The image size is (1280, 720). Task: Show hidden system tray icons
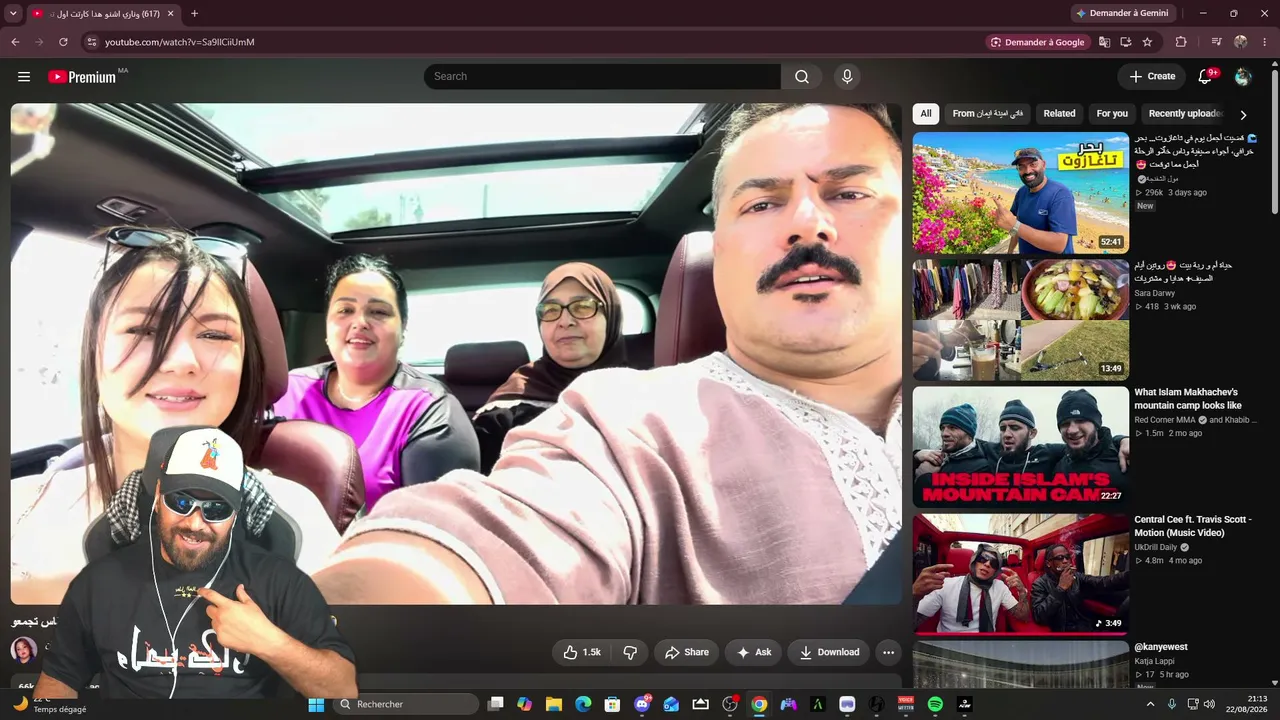pos(1150,704)
